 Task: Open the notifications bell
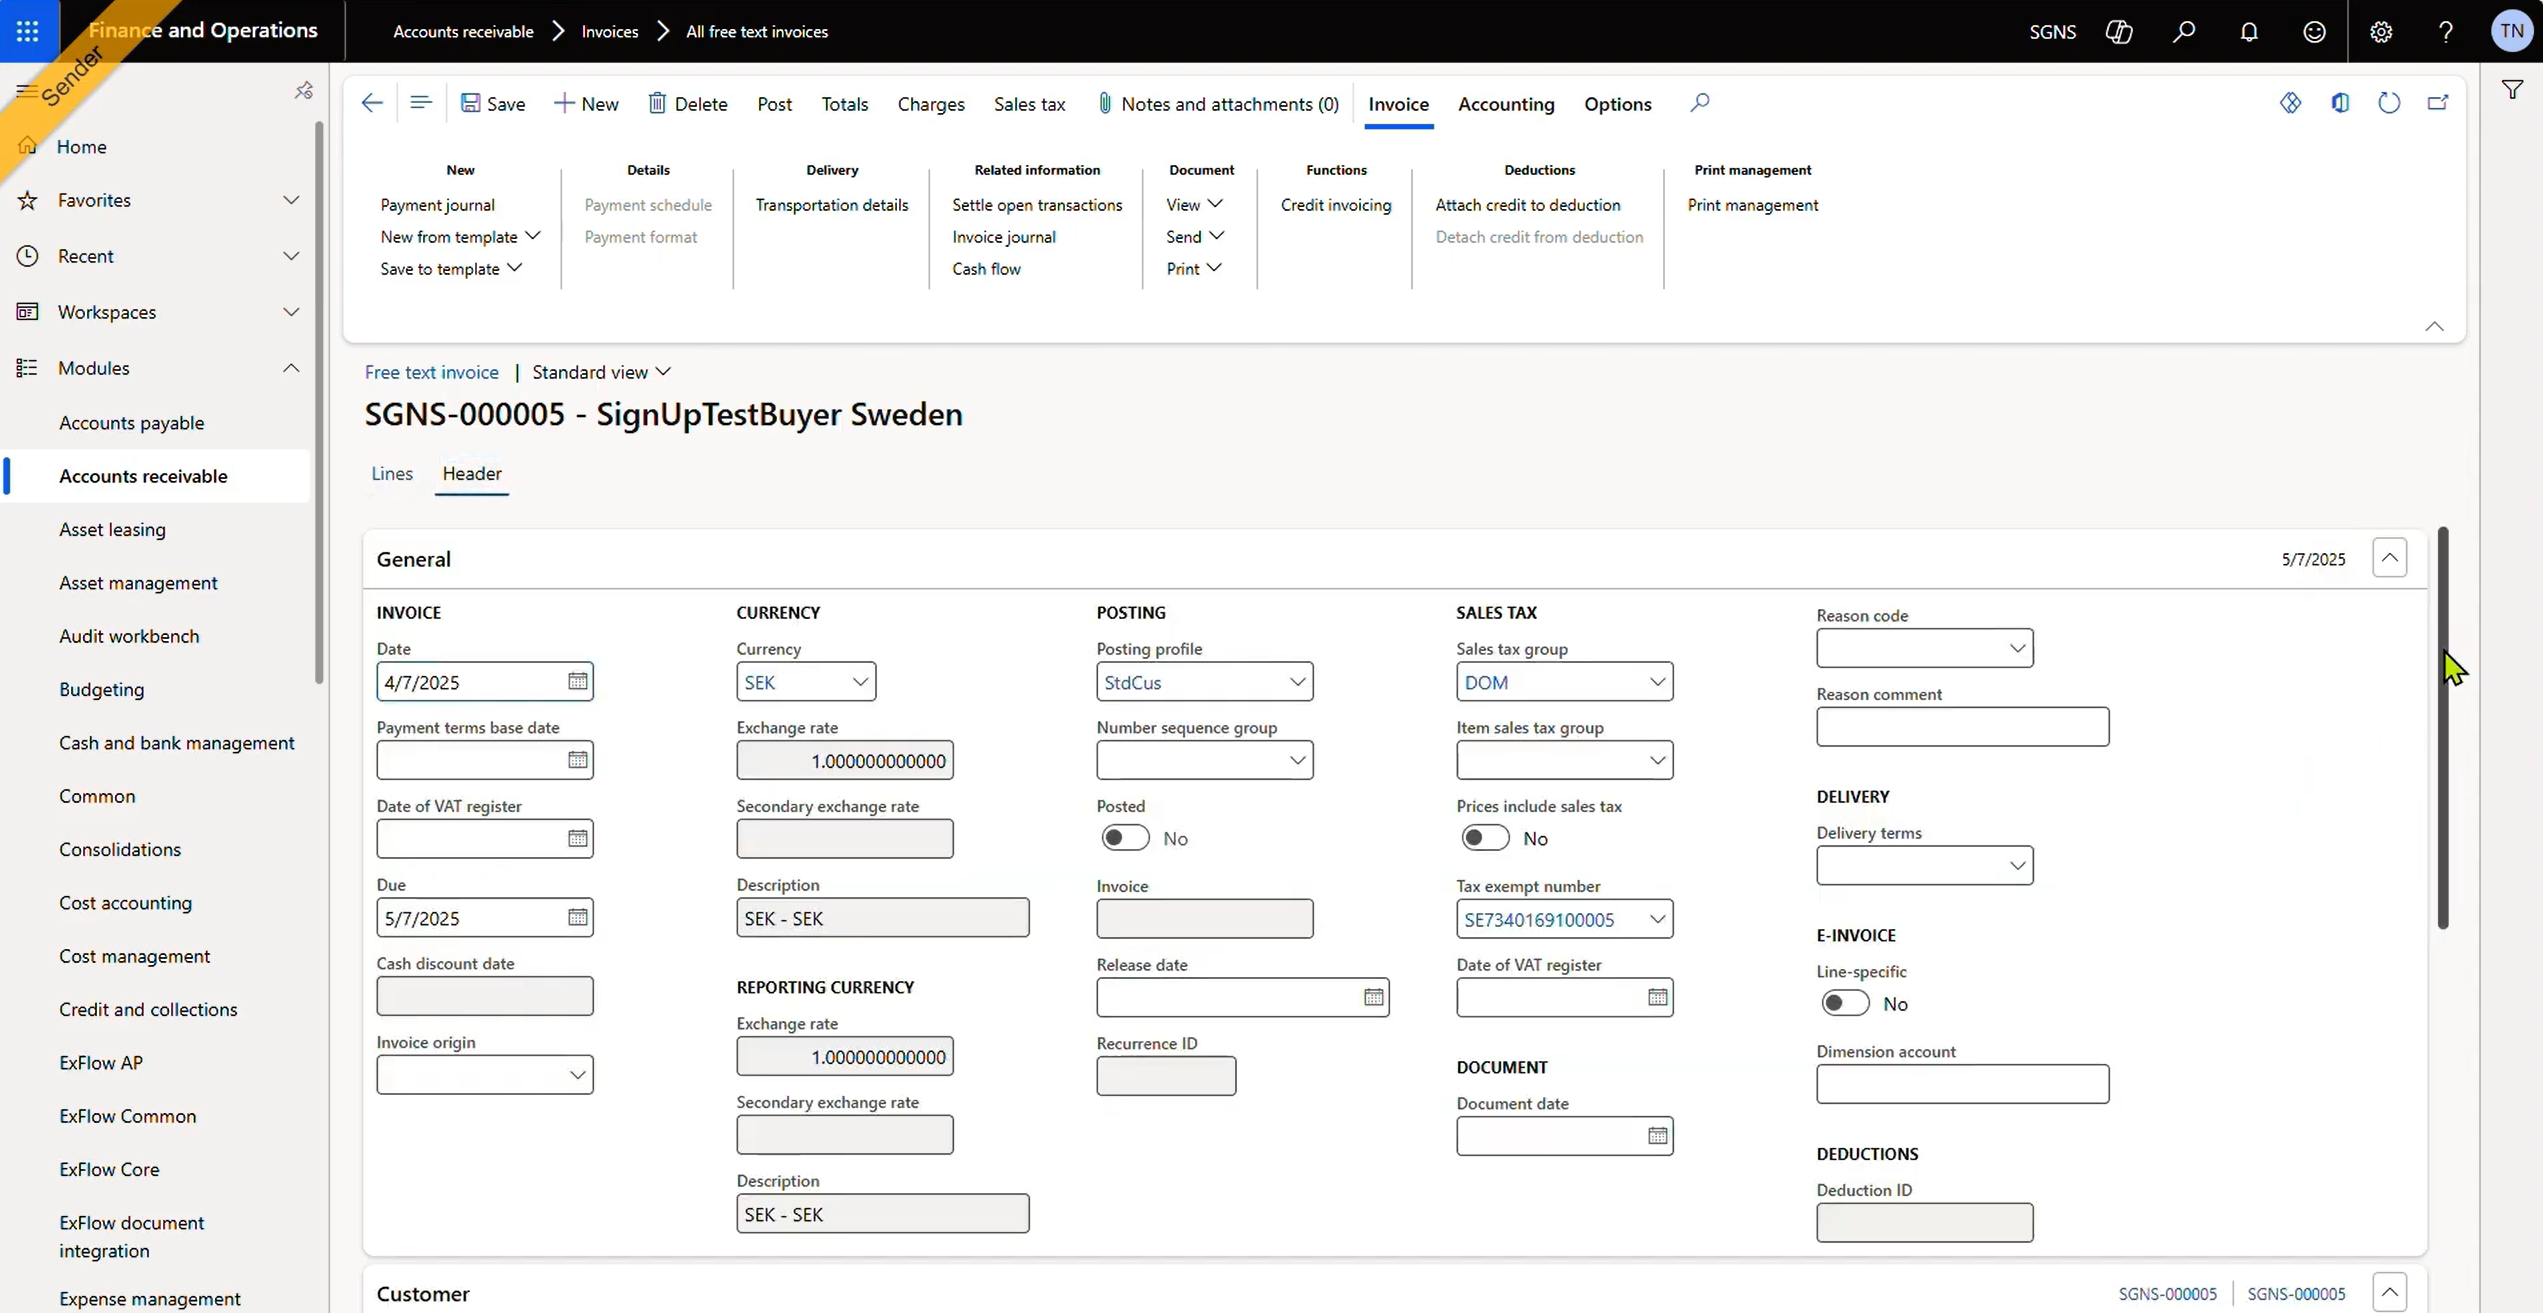coord(2249,31)
